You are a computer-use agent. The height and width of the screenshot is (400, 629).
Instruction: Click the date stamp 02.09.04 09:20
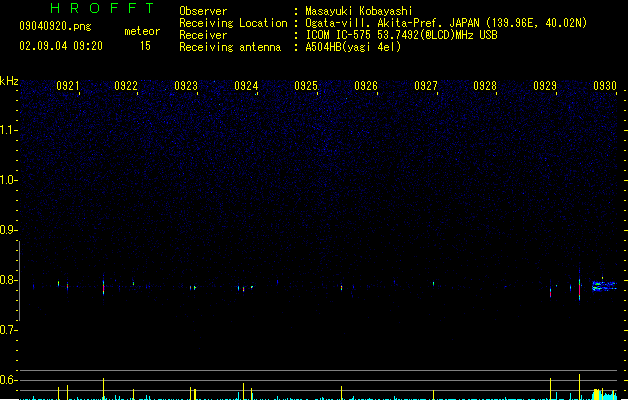61,46
